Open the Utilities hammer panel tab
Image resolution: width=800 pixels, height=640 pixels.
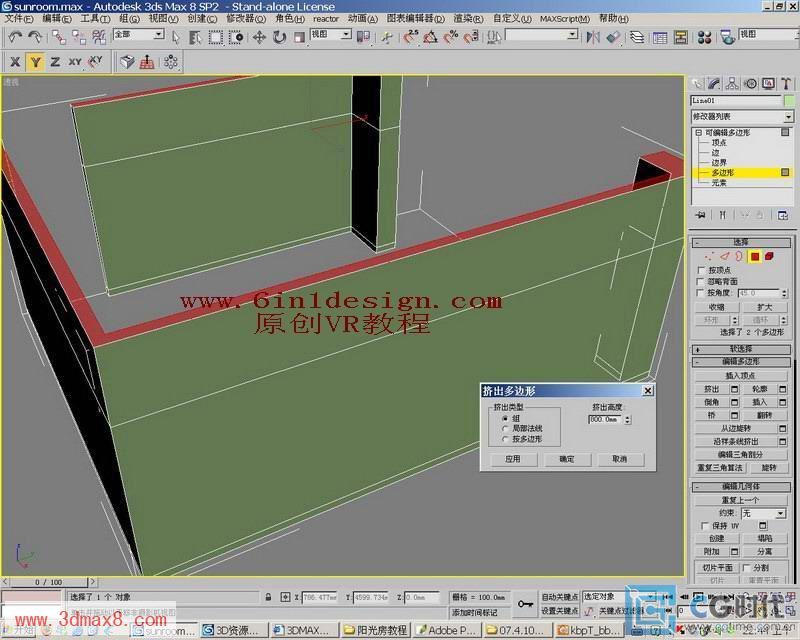click(x=786, y=84)
